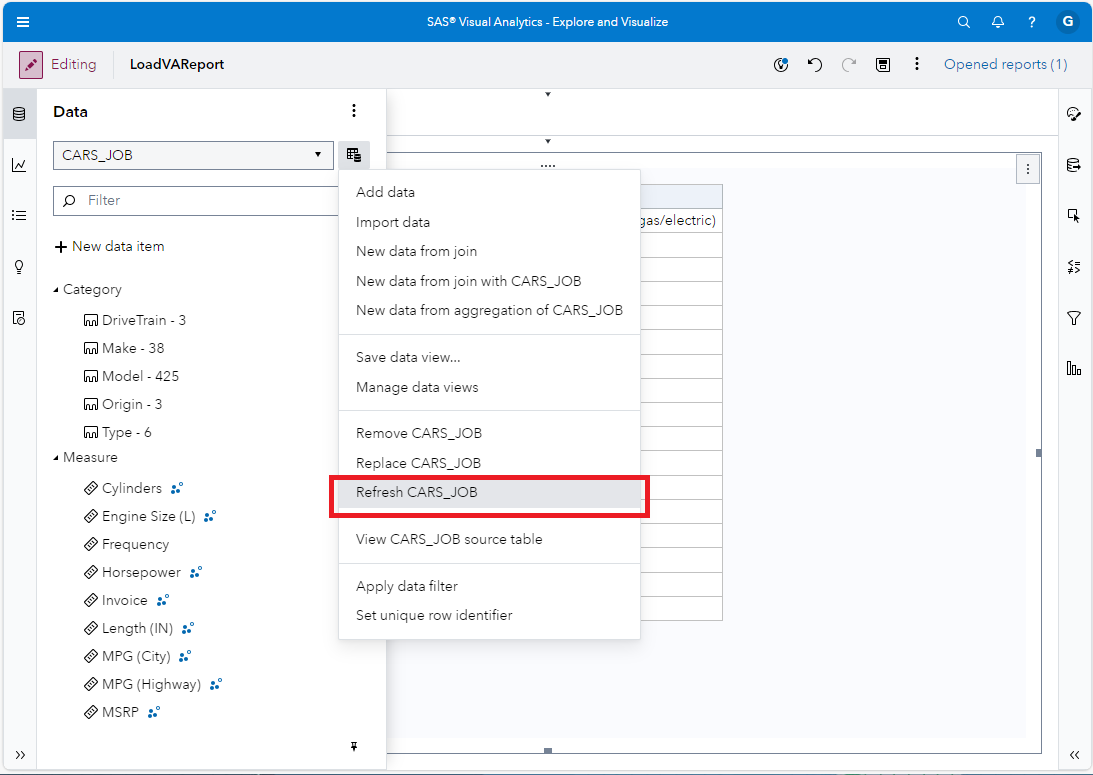The height and width of the screenshot is (775, 1093).
Task: Toggle the pin at bottom of Data pane
Action: click(x=354, y=747)
